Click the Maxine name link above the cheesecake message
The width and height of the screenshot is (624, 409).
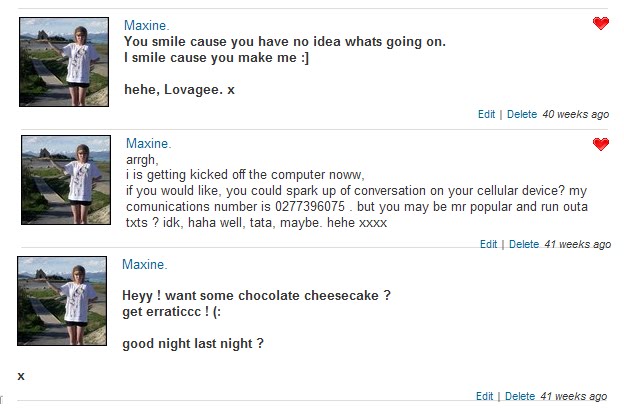click(x=144, y=264)
